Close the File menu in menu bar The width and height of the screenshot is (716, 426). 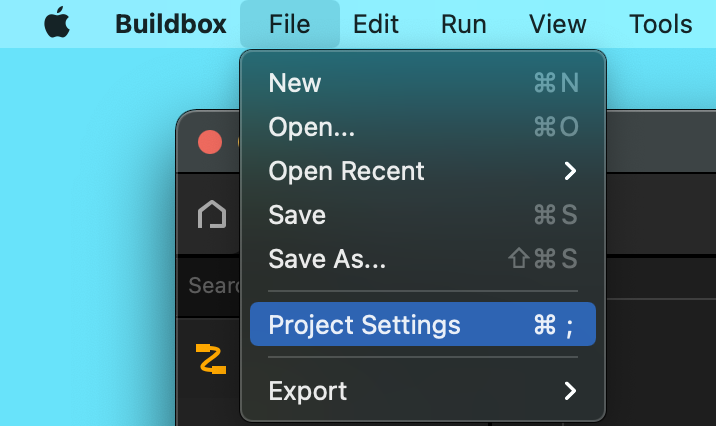[x=290, y=24]
